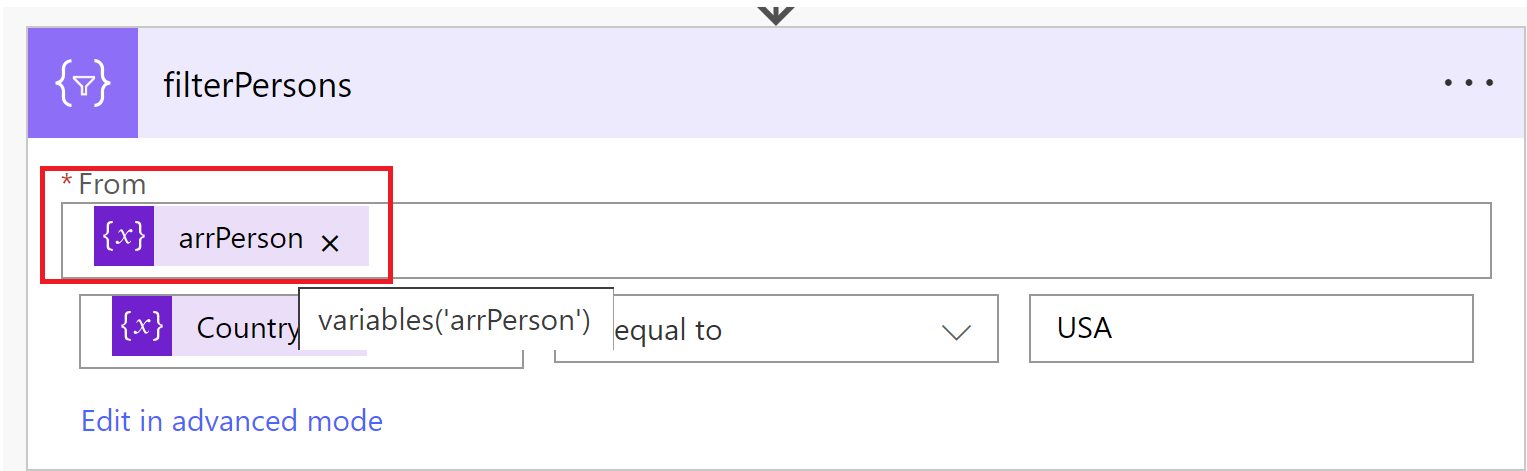Click the "equal to" operator text
The width and height of the screenshot is (1527, 471).
click(670, 331)
